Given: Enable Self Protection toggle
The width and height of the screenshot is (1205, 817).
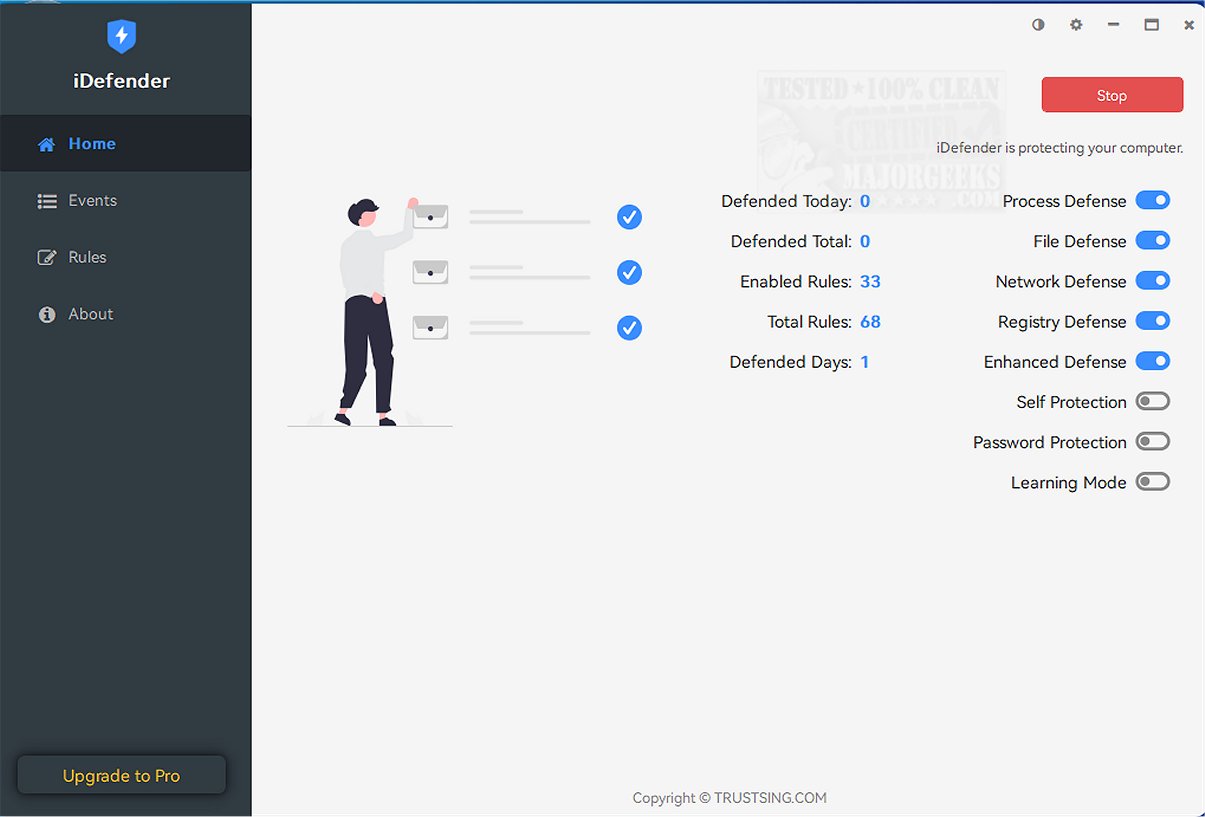Looking at the screenshot, I should (x=1152, y=402).
